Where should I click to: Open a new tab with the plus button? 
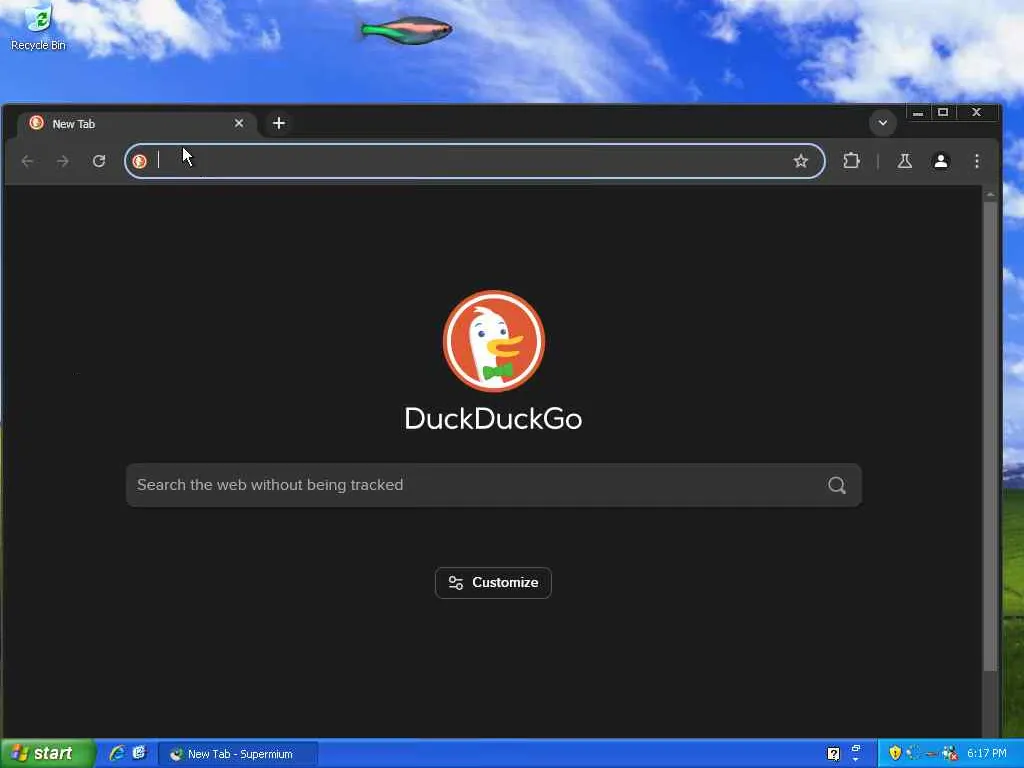(279, 123)
